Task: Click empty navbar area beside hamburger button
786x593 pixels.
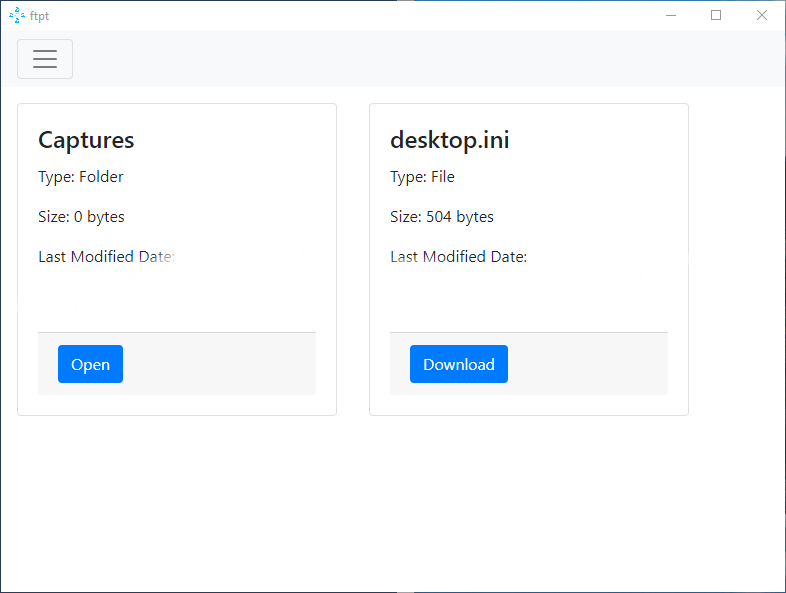Action: 400,59
